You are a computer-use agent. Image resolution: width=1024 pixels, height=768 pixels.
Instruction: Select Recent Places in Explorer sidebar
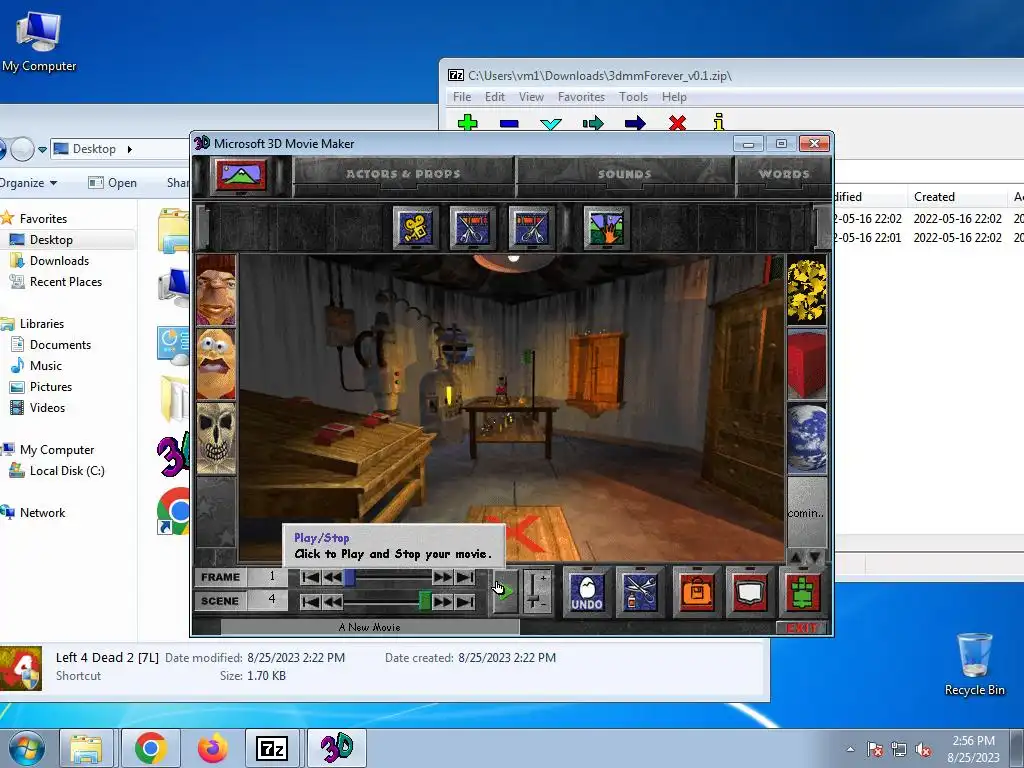(x=65, y=281)
